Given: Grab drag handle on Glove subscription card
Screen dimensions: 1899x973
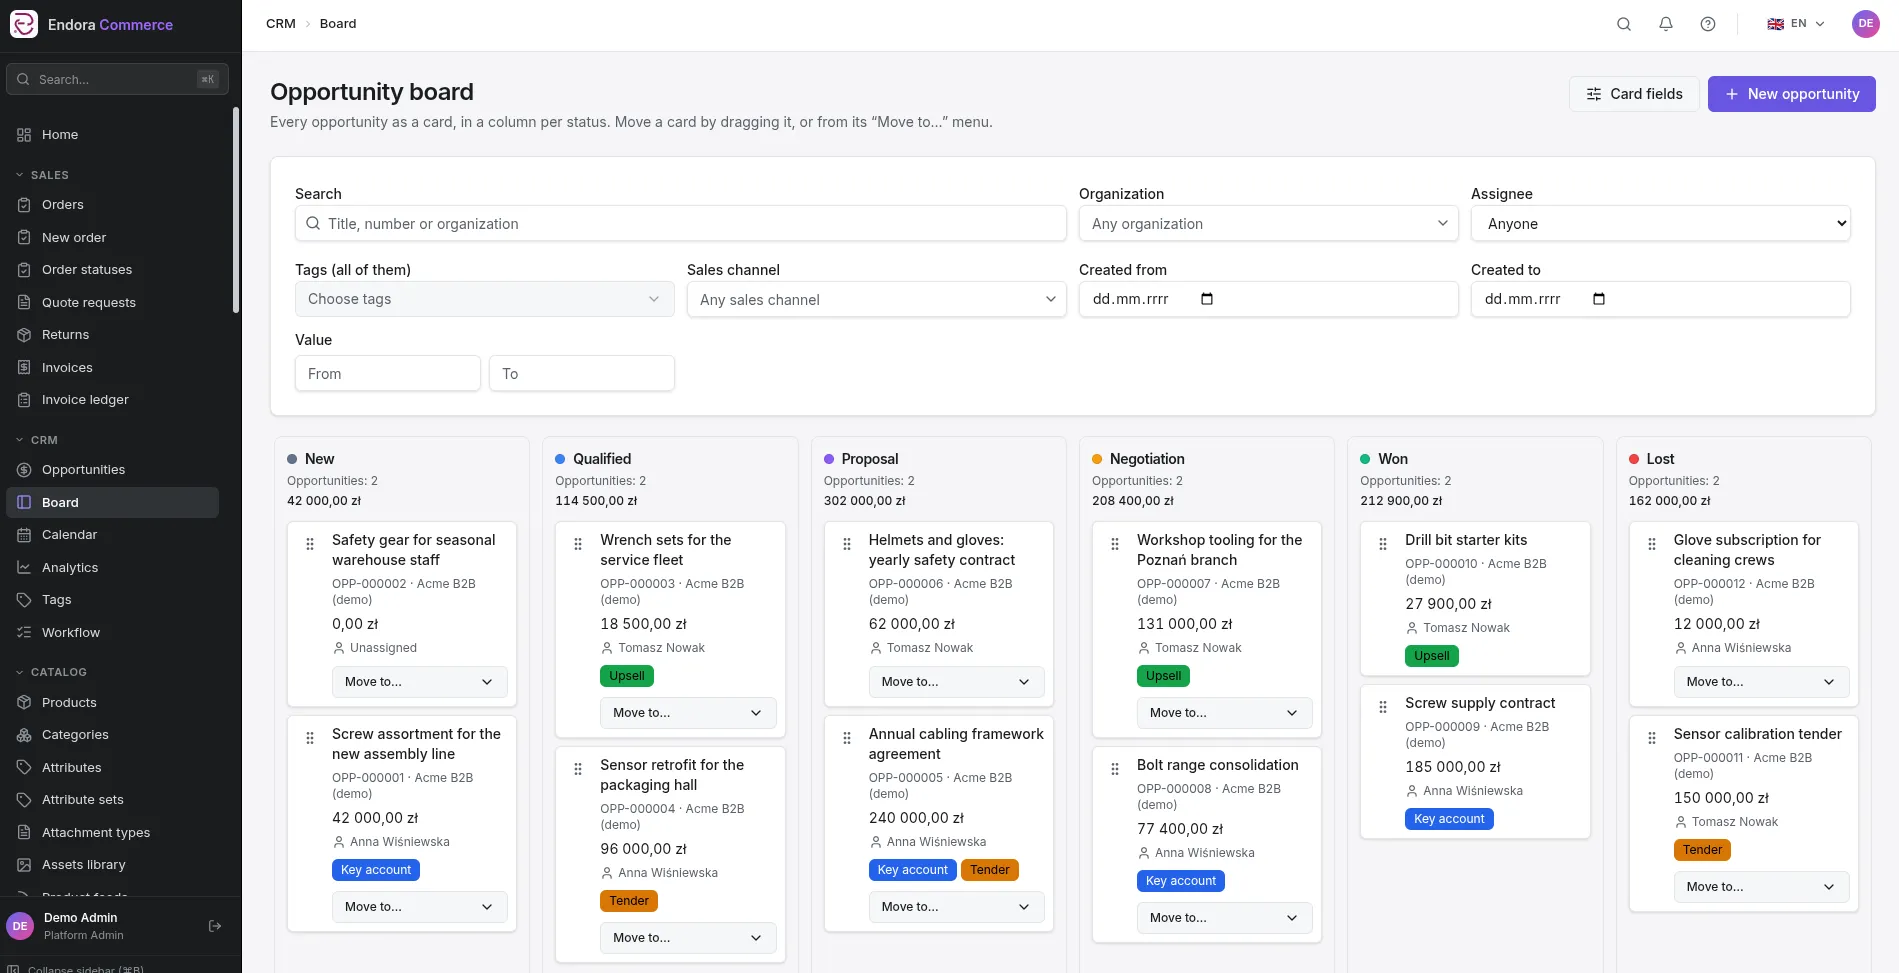Looking at the screenshot, I should tap(1652, 544).
